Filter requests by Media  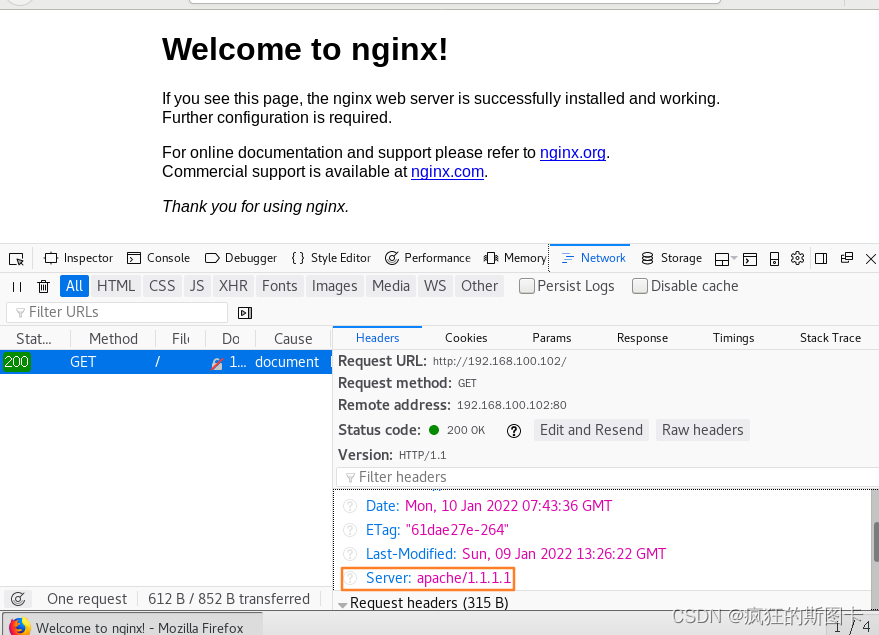(391, 286)
